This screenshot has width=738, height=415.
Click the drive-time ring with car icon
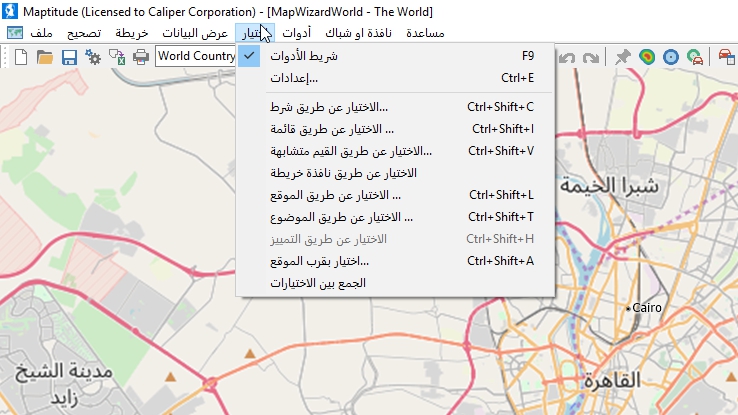[x=695, y=57]
